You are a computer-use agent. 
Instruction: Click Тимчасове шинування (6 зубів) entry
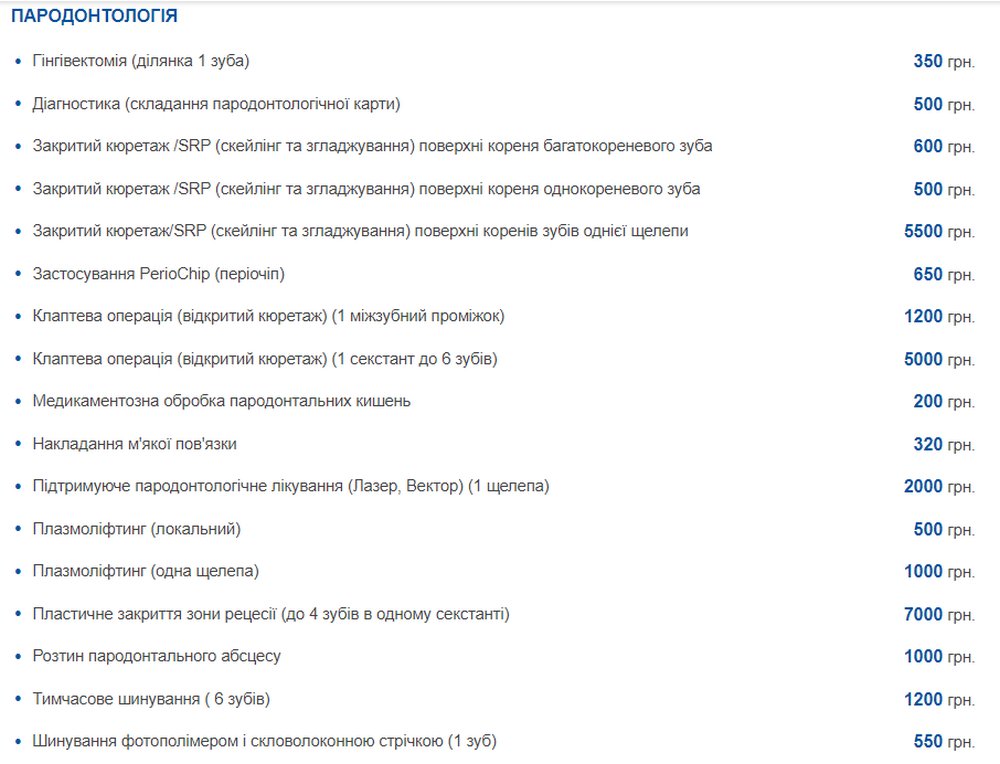(x=151, y=699)
